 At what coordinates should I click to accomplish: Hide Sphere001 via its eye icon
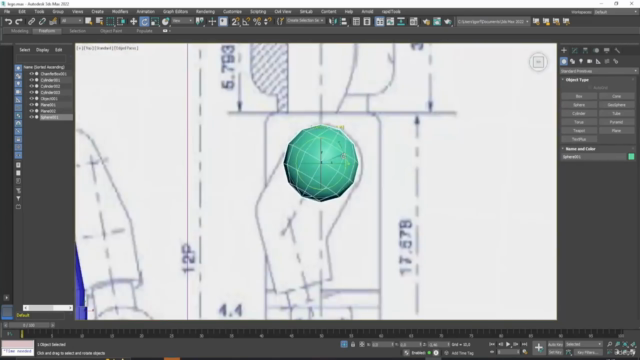tap(31, 117)
